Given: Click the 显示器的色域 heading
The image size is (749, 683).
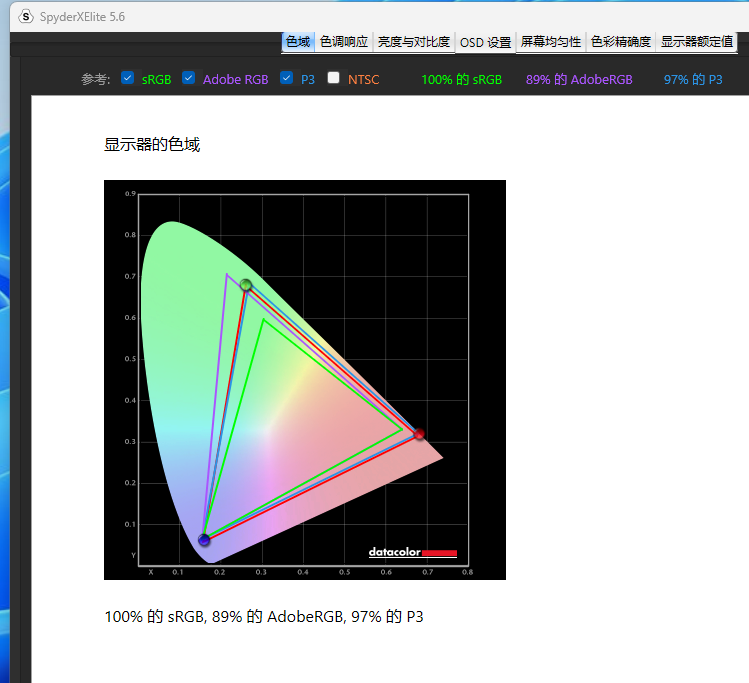Looking at the screenshot, I should pos(152,144).
